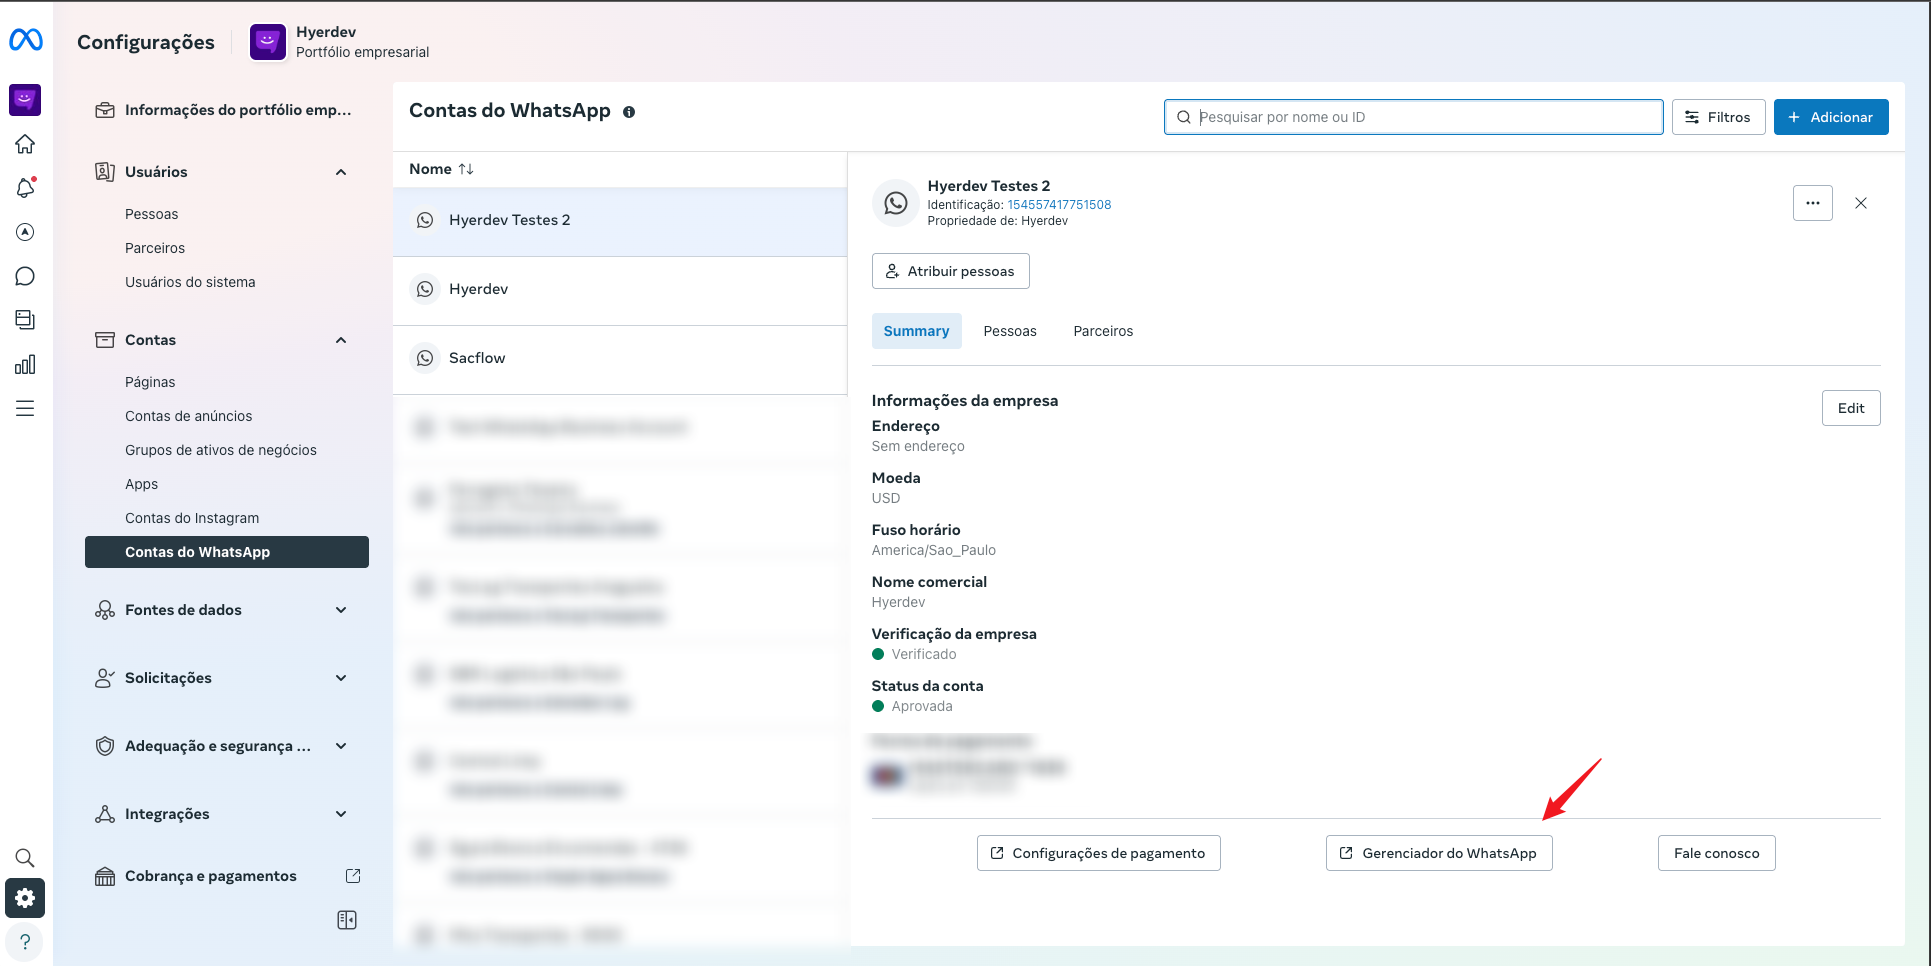The height and width of the screenshot is (966, 1931).
Task: Expand the Fontes de dados section
Action: 341,610
